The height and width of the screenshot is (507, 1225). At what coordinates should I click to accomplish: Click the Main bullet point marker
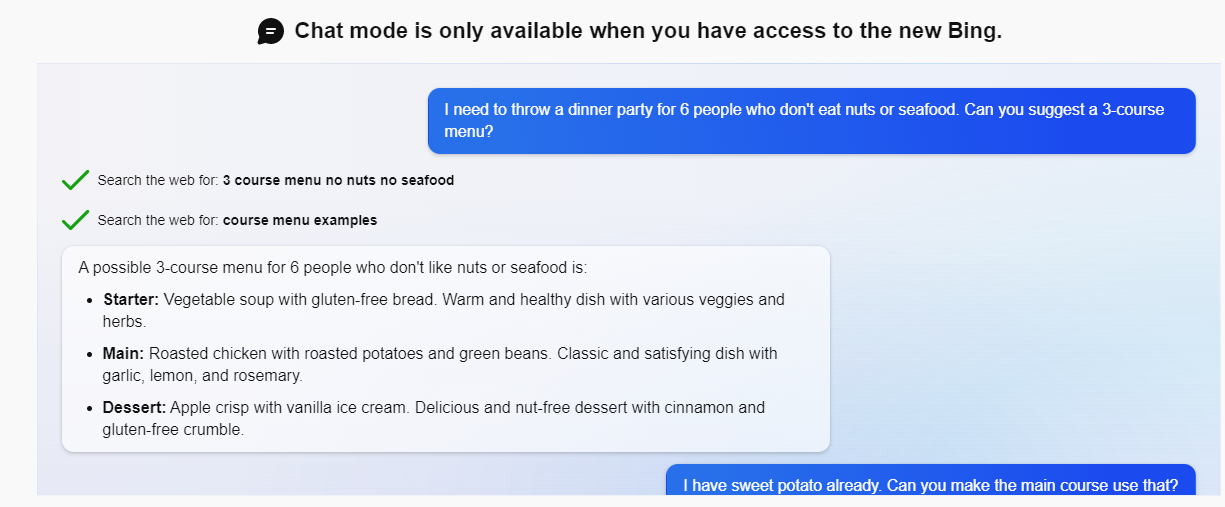coord(91,354)
